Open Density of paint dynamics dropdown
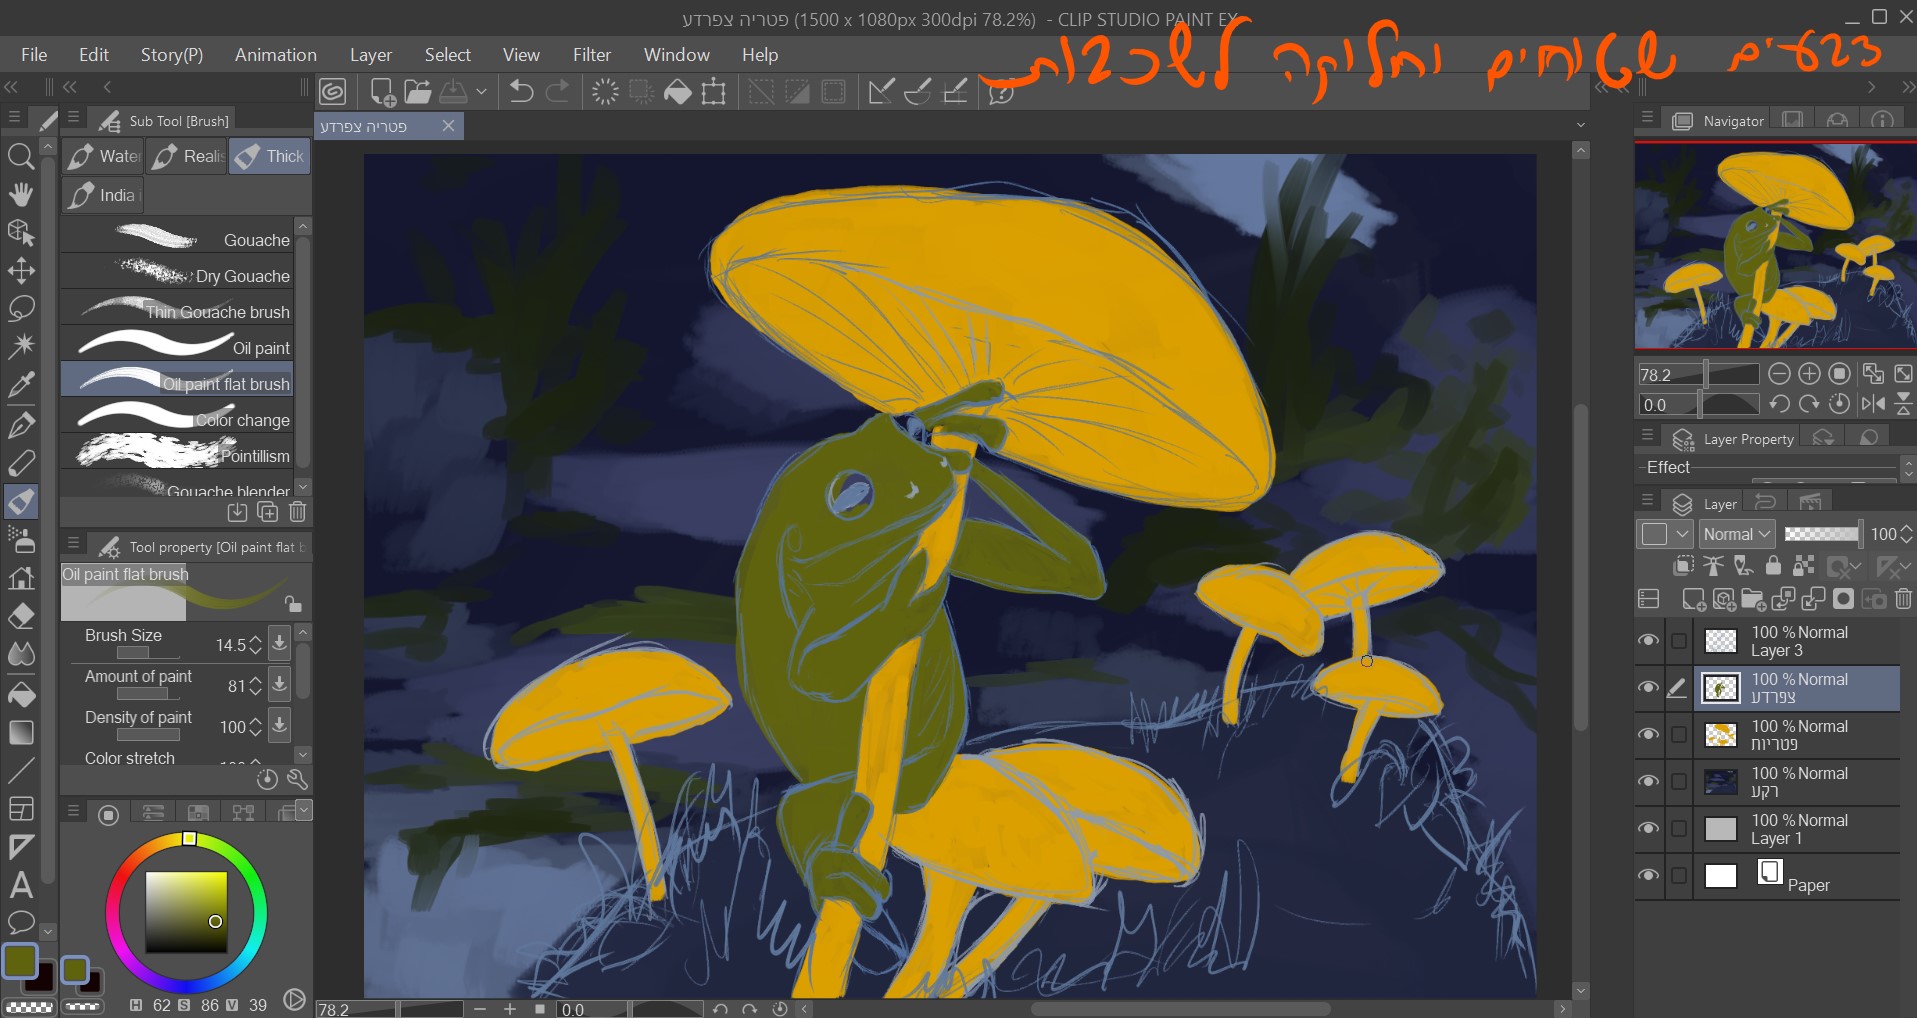 tap(280, 726)
